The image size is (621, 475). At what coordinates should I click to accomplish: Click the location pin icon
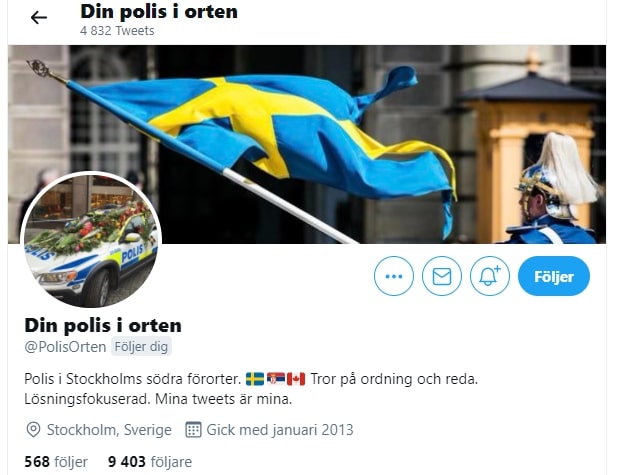click(33, 430)
